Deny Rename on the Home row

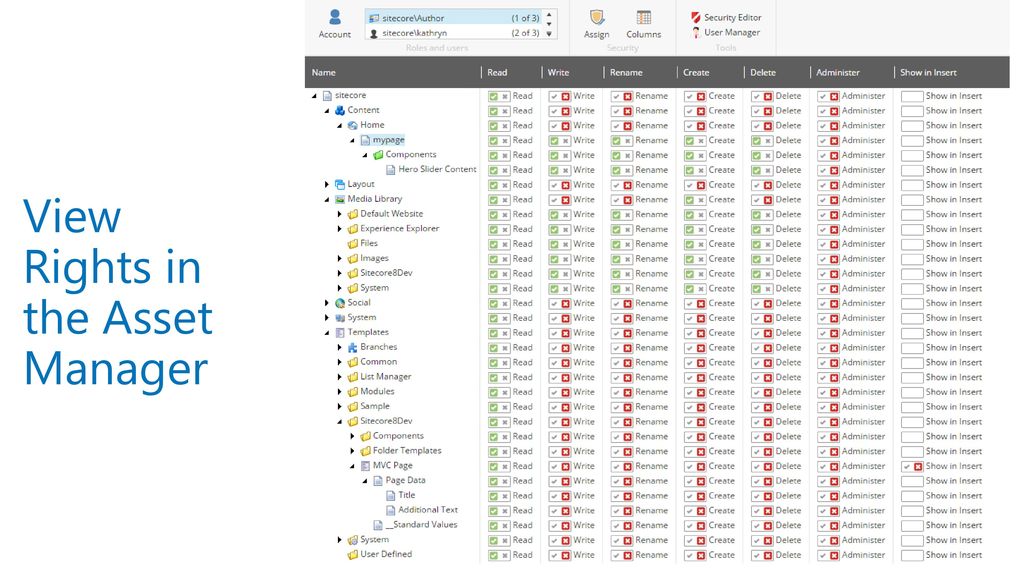pos(628,125)
